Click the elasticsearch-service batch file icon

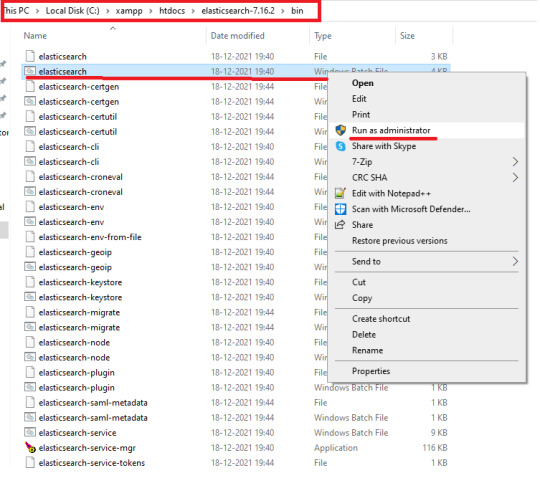[x=30, y=432]
